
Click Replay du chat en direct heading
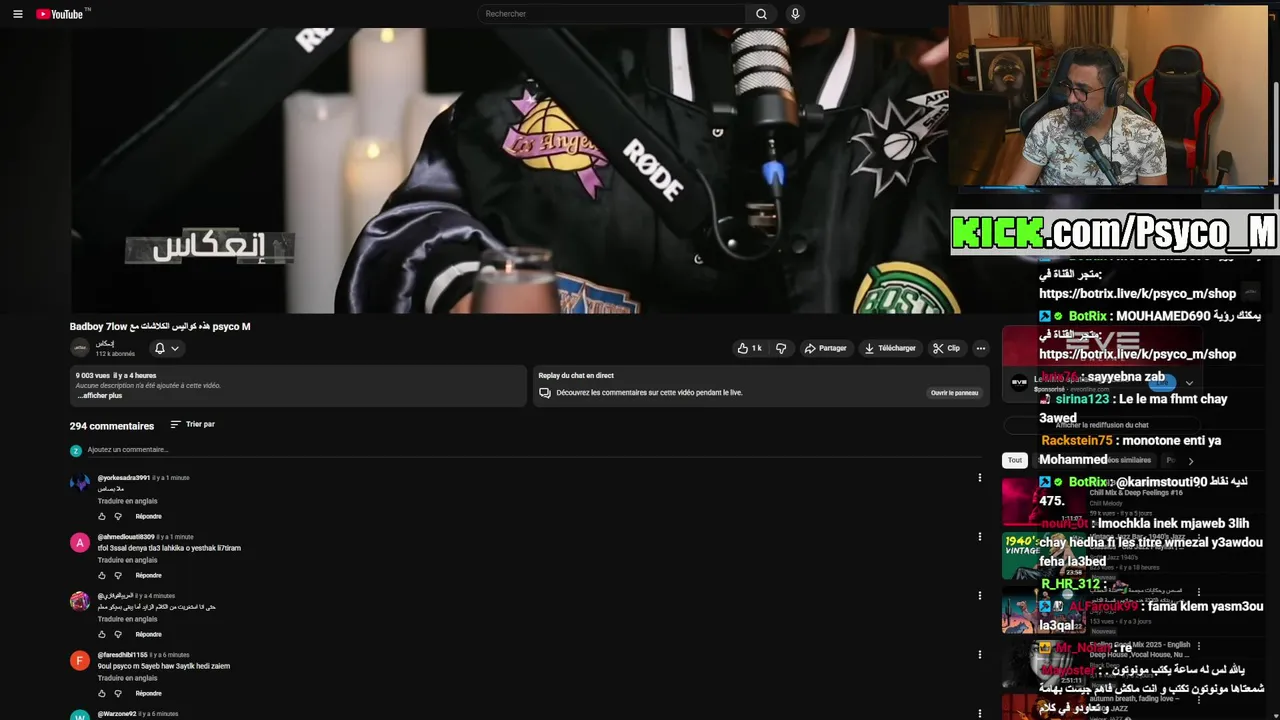[x=576, y=376]
